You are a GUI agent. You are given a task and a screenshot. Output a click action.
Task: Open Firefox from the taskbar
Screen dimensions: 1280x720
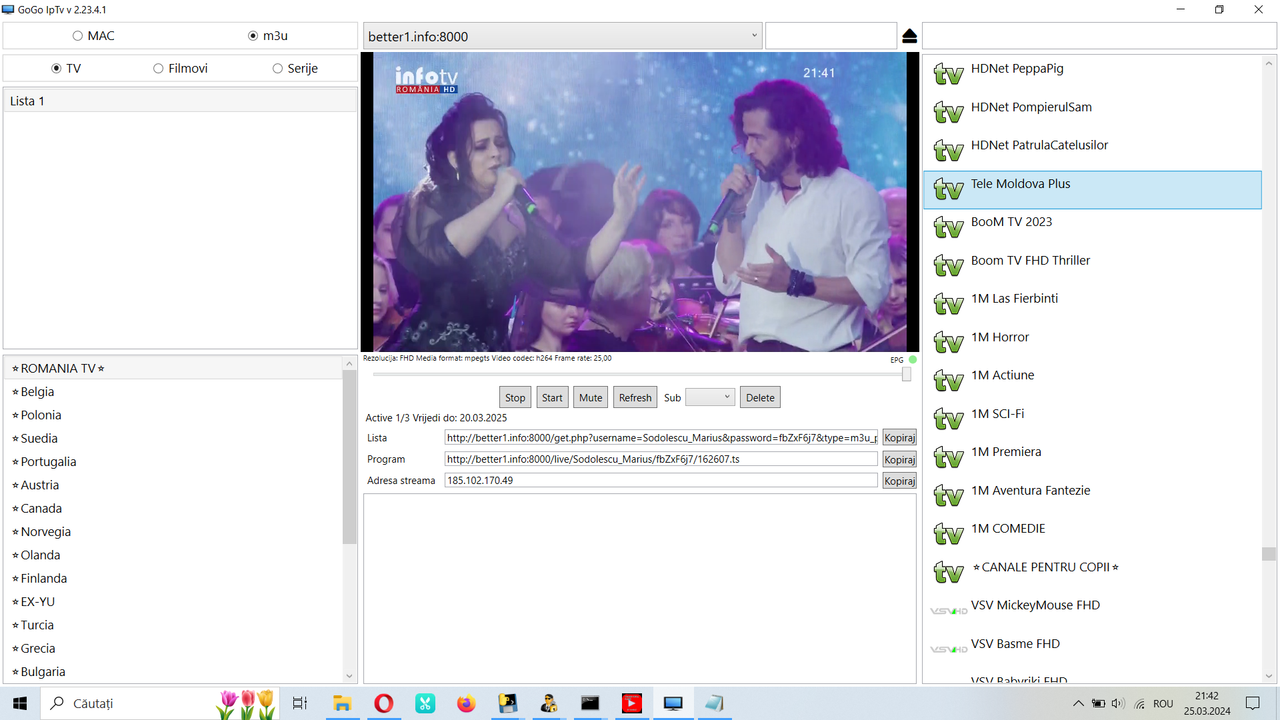click(466, 703)
